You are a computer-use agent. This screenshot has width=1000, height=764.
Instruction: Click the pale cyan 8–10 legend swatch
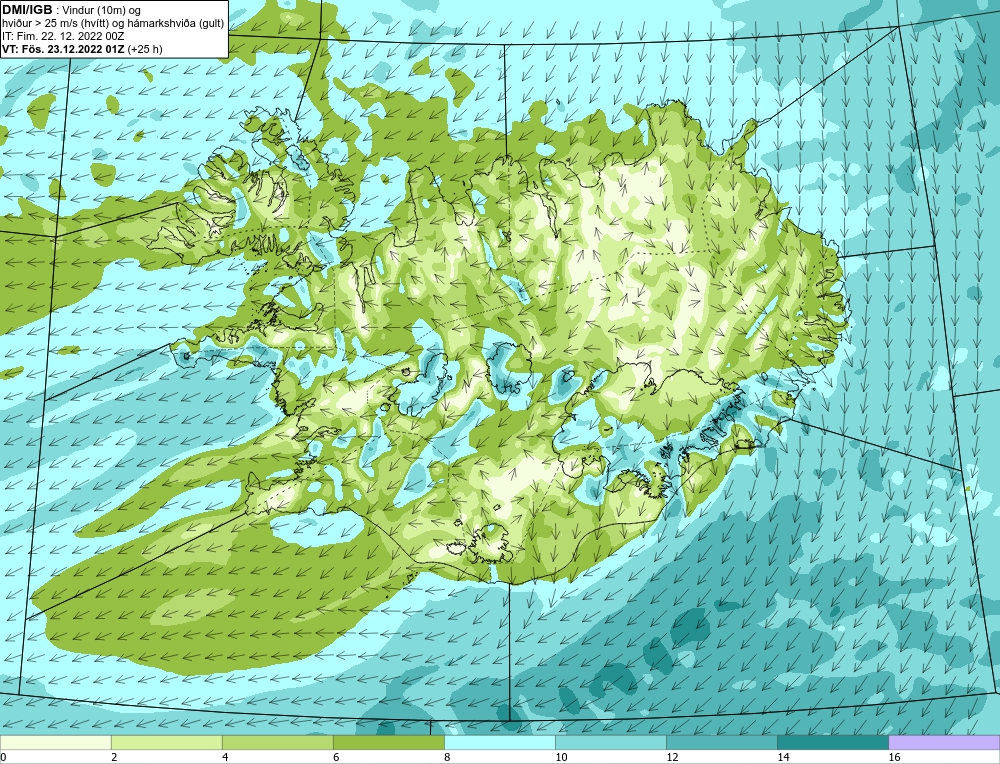click(x=499, y=742)
